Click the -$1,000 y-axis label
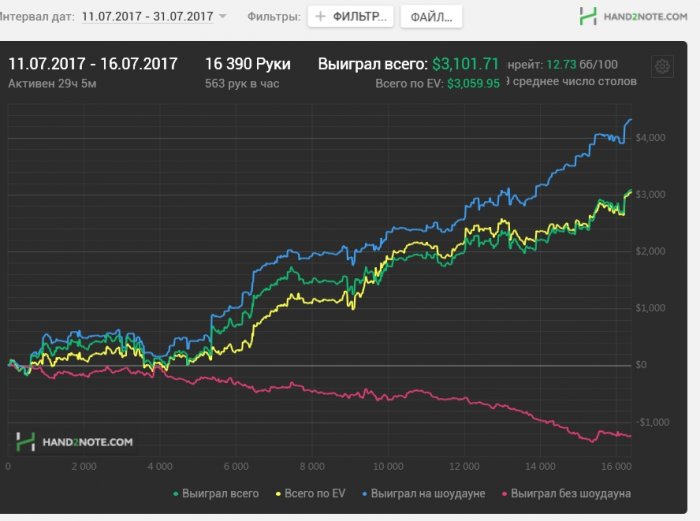 tap(652, 422)
